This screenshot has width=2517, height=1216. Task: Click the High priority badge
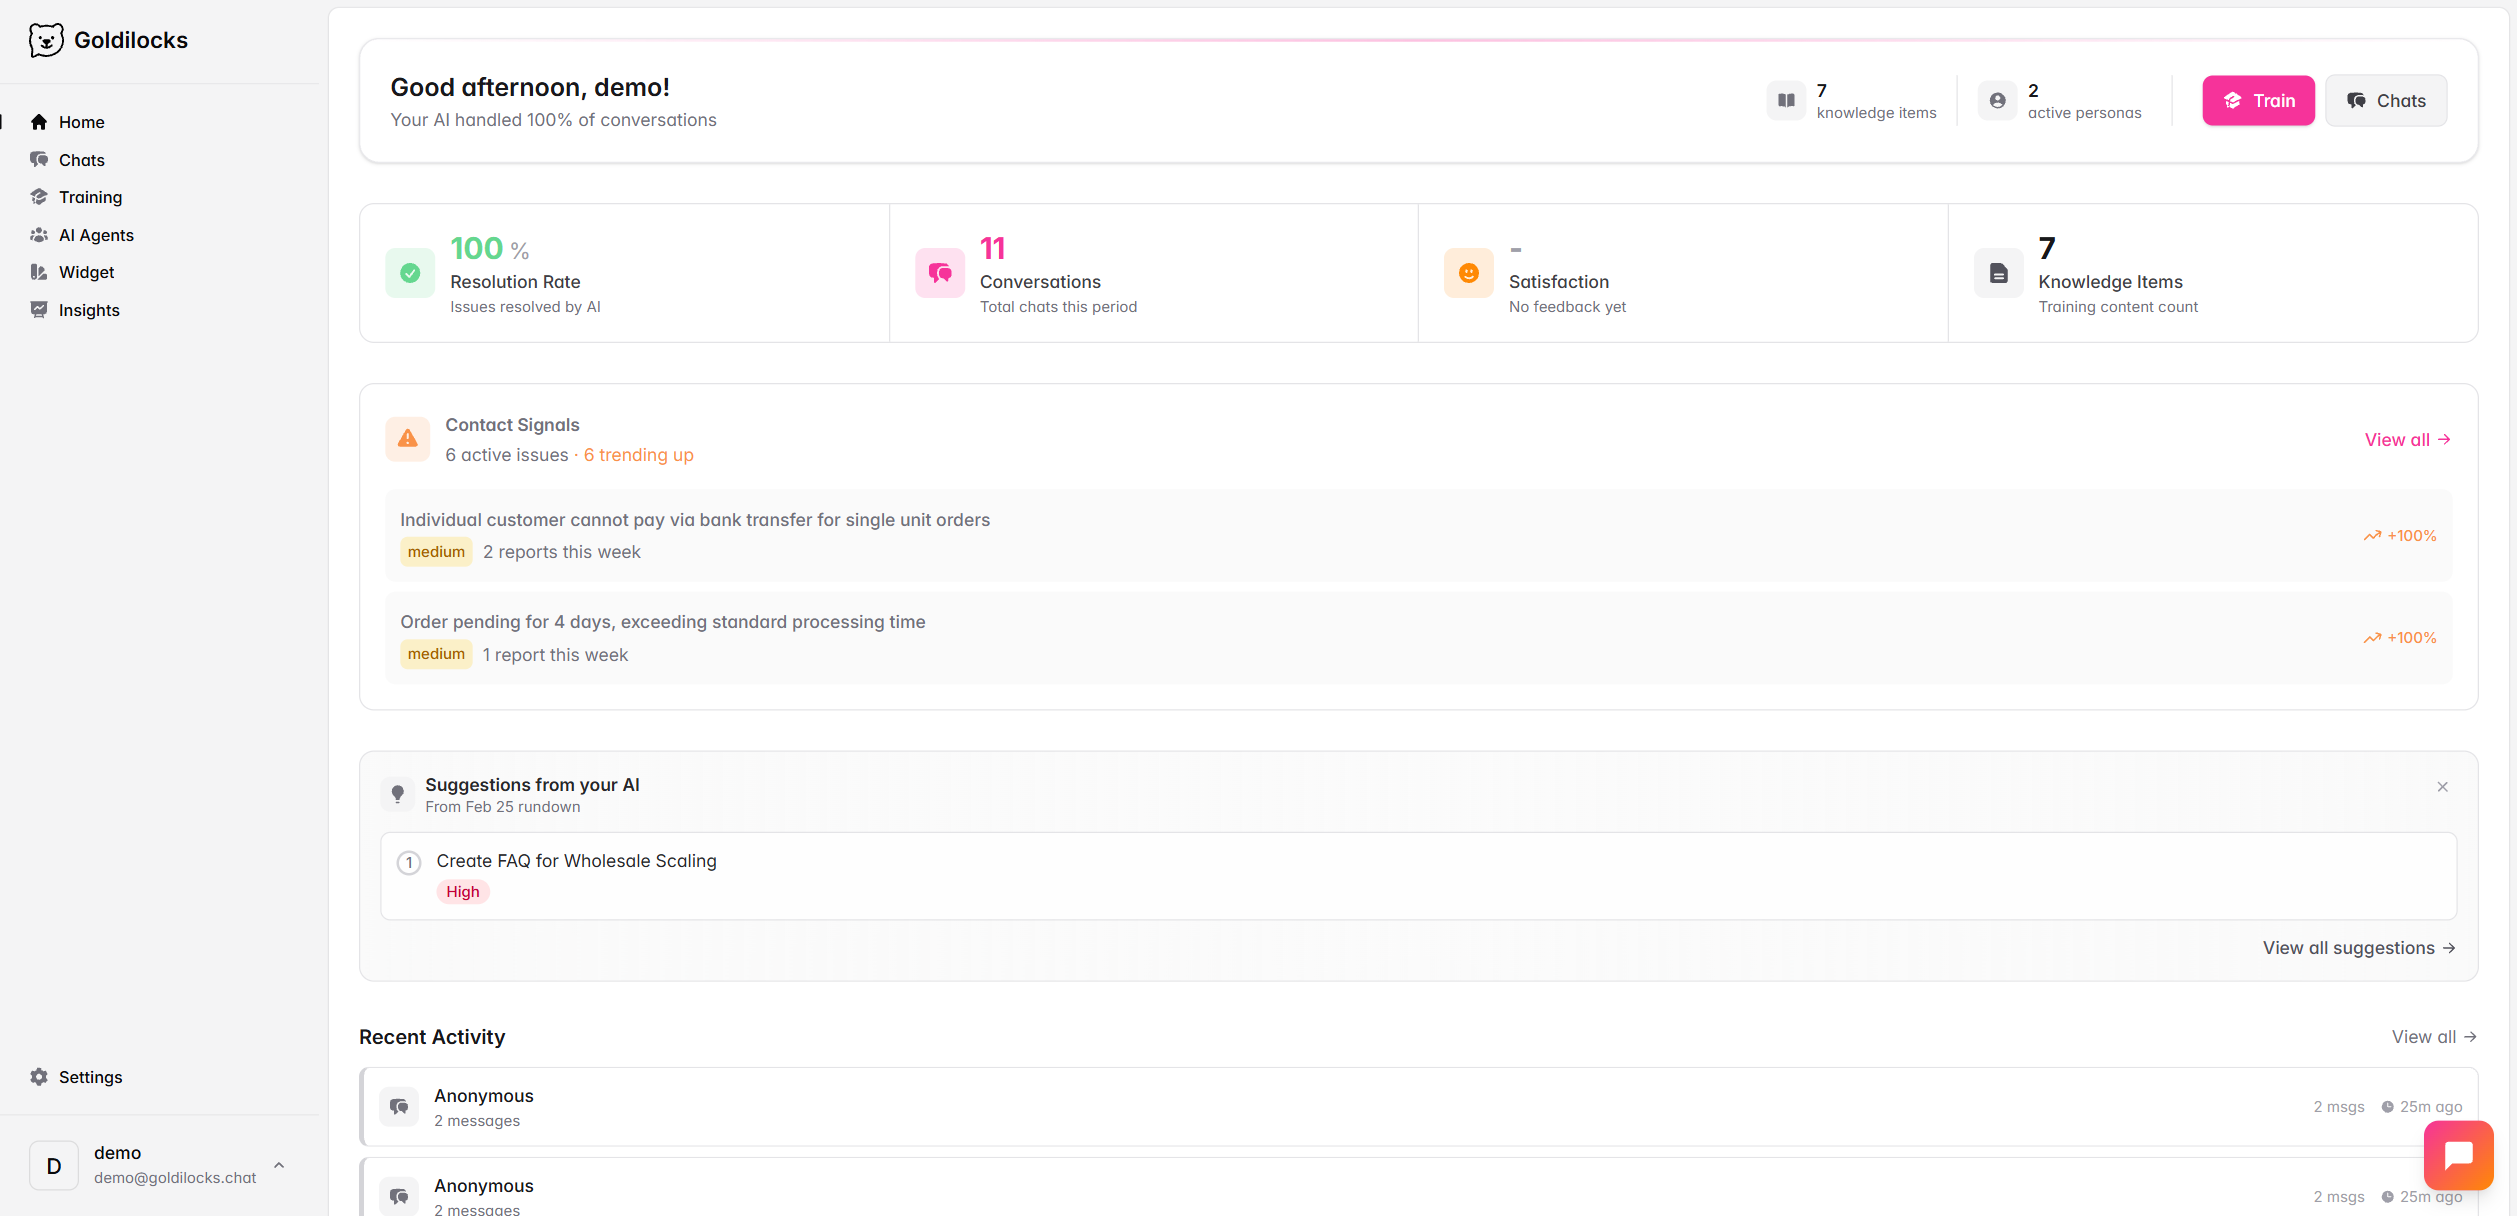462,891
